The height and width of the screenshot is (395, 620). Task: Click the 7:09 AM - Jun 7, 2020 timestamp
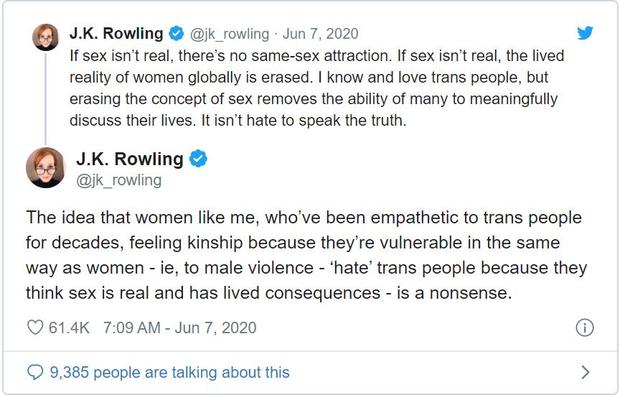180,328
